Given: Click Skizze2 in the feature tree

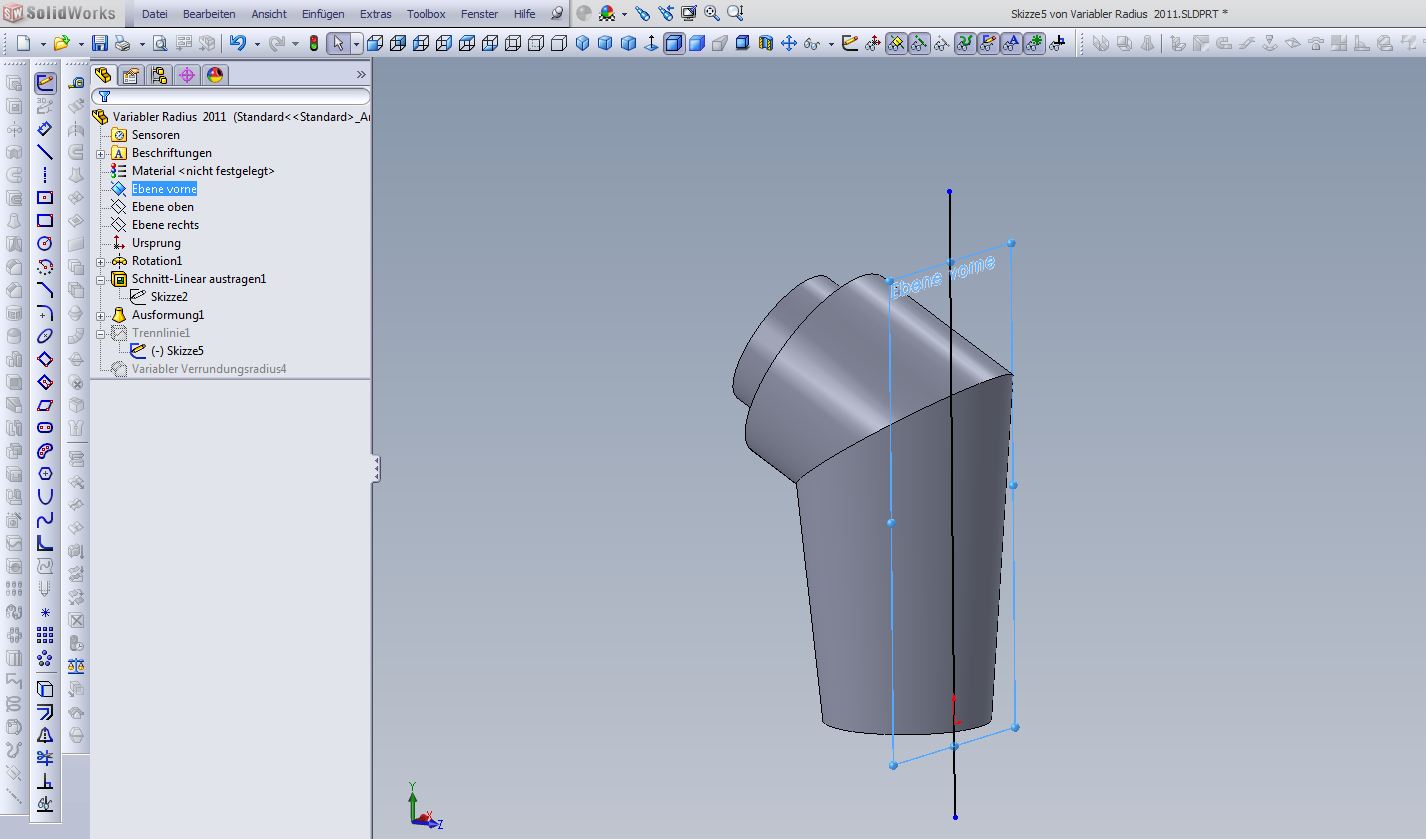Looking at the screenshot, I should tap(169, 297).
